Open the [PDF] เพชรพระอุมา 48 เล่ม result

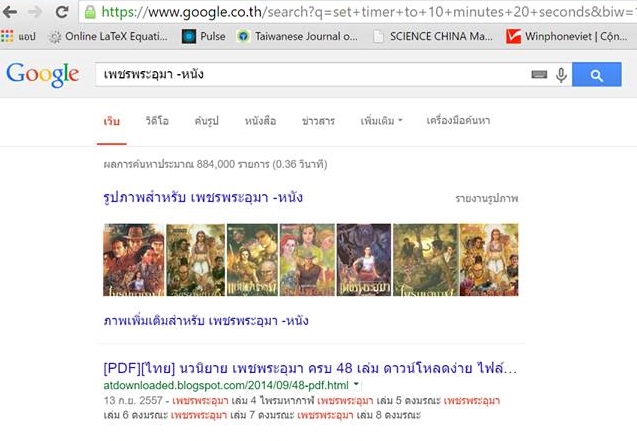(x=310, y=369)
